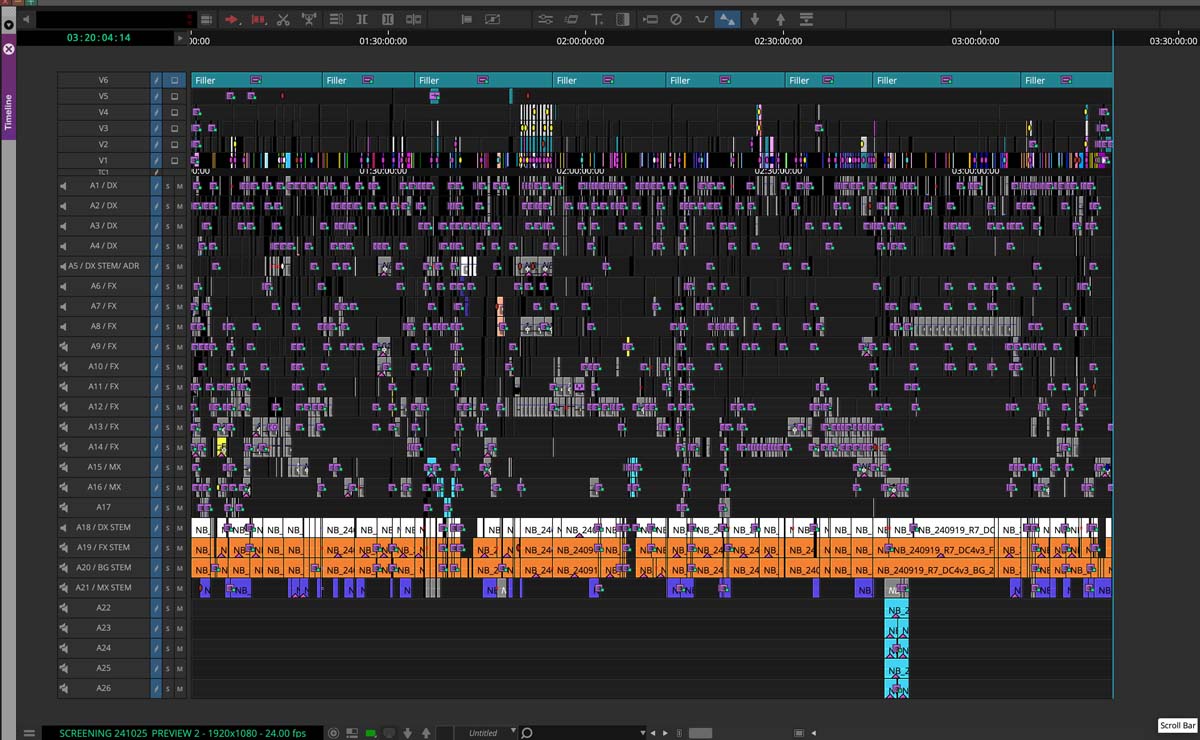Mute the A18 / DX STEM track
The height and width of the screenshot is (740, 1200).
(x=180, y=528)
